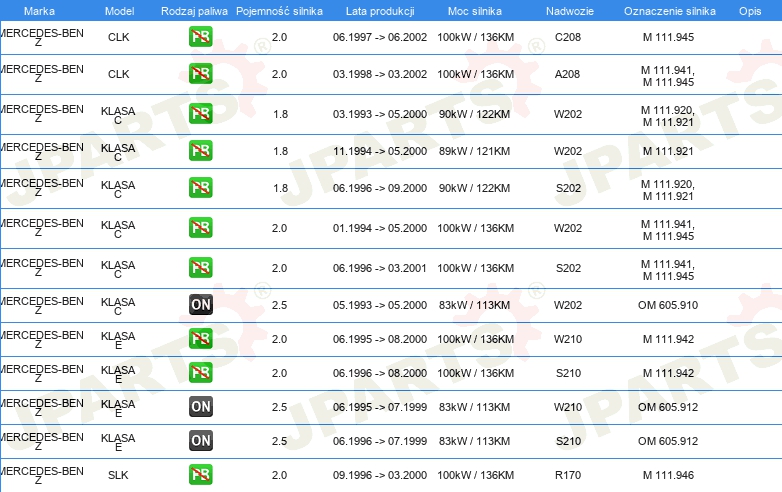Click engine code M 111.945 in C208 row
This screenshot has width=782, height=492.
(668, 37)
